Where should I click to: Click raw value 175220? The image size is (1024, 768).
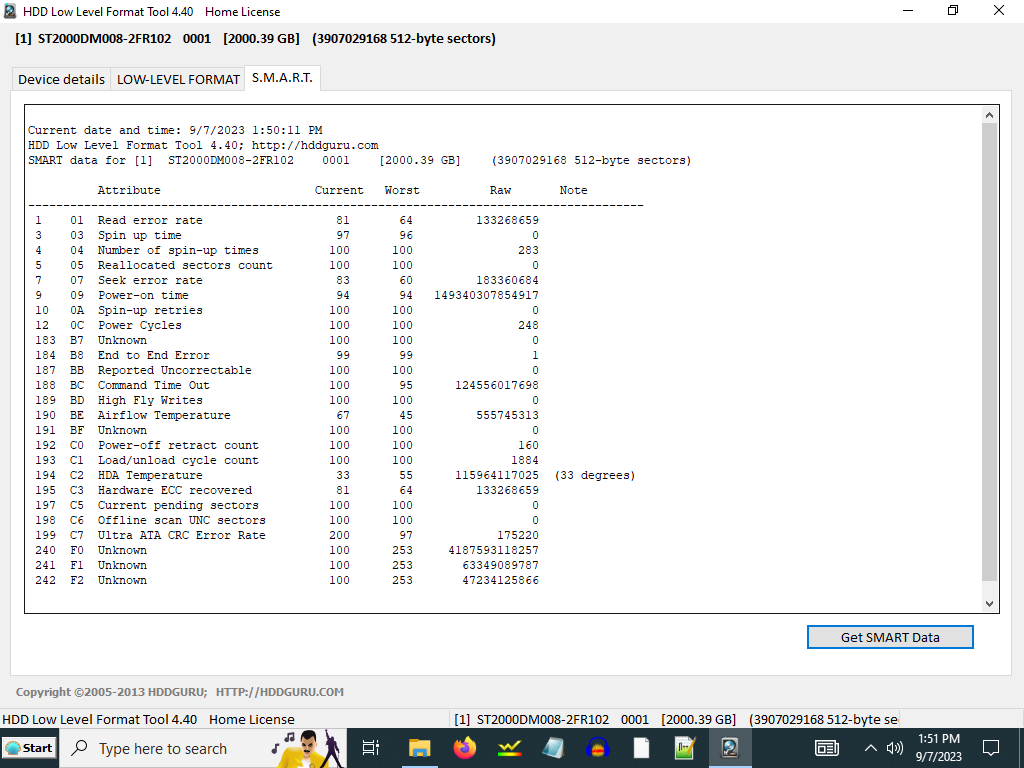pyautogui.click(x=518, y=536)
